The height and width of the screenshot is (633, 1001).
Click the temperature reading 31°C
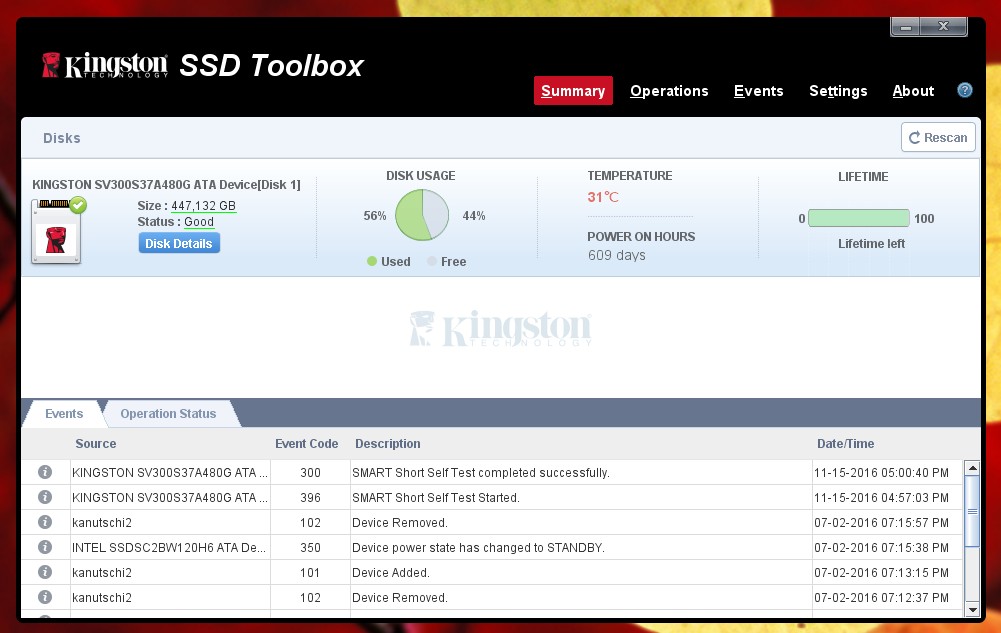603,197
